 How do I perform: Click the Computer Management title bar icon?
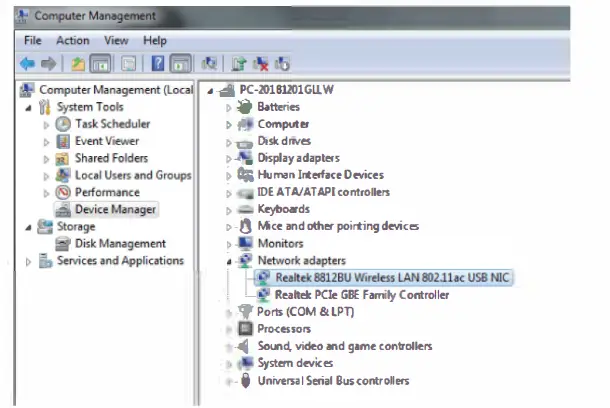23,16
